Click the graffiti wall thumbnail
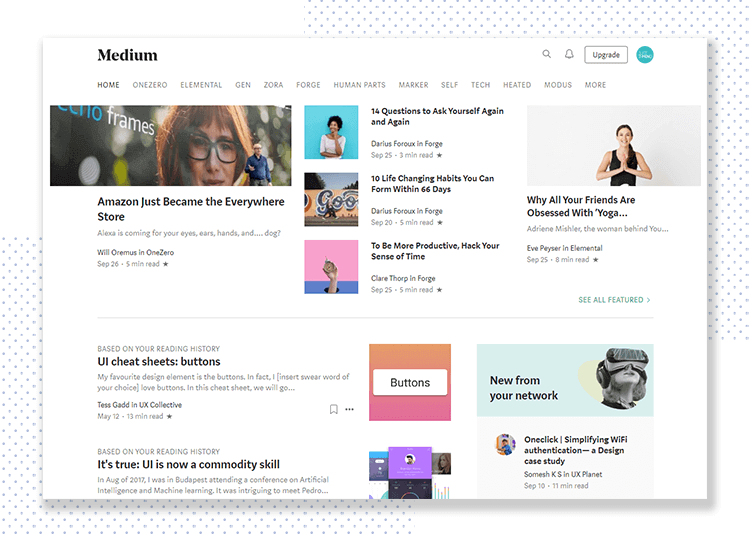This screenshot has width=750, height=536. coord(331,199)
